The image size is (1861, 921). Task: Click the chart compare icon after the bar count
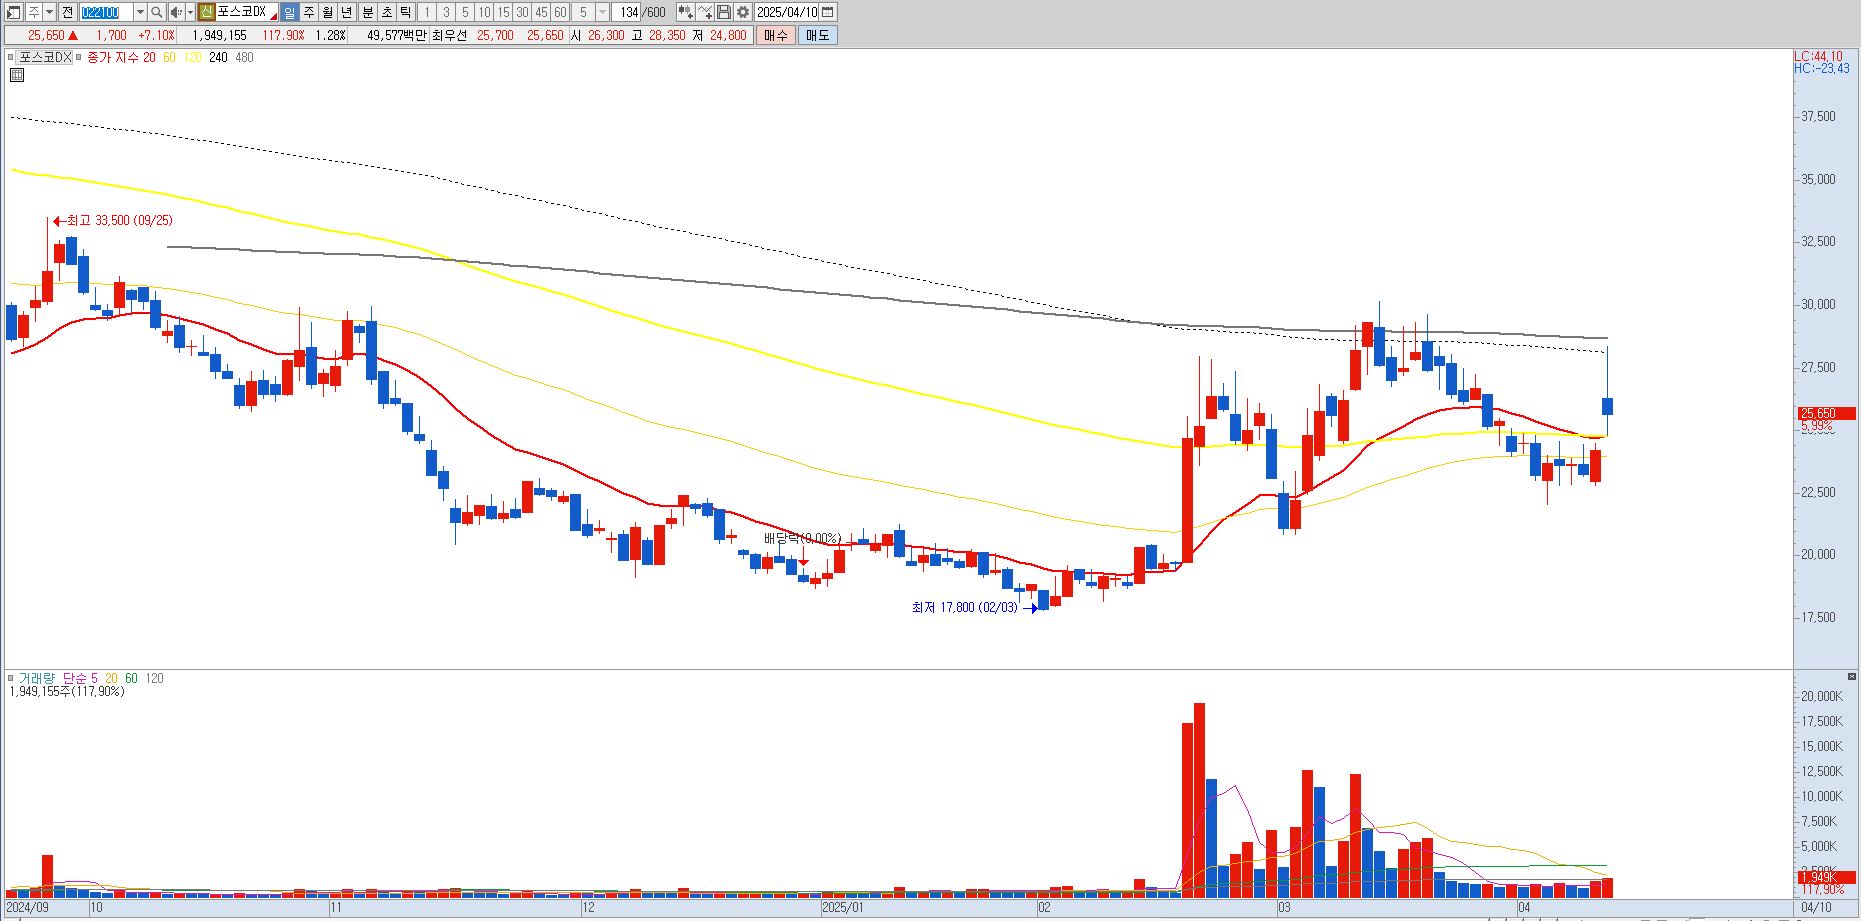coord(685,12)
